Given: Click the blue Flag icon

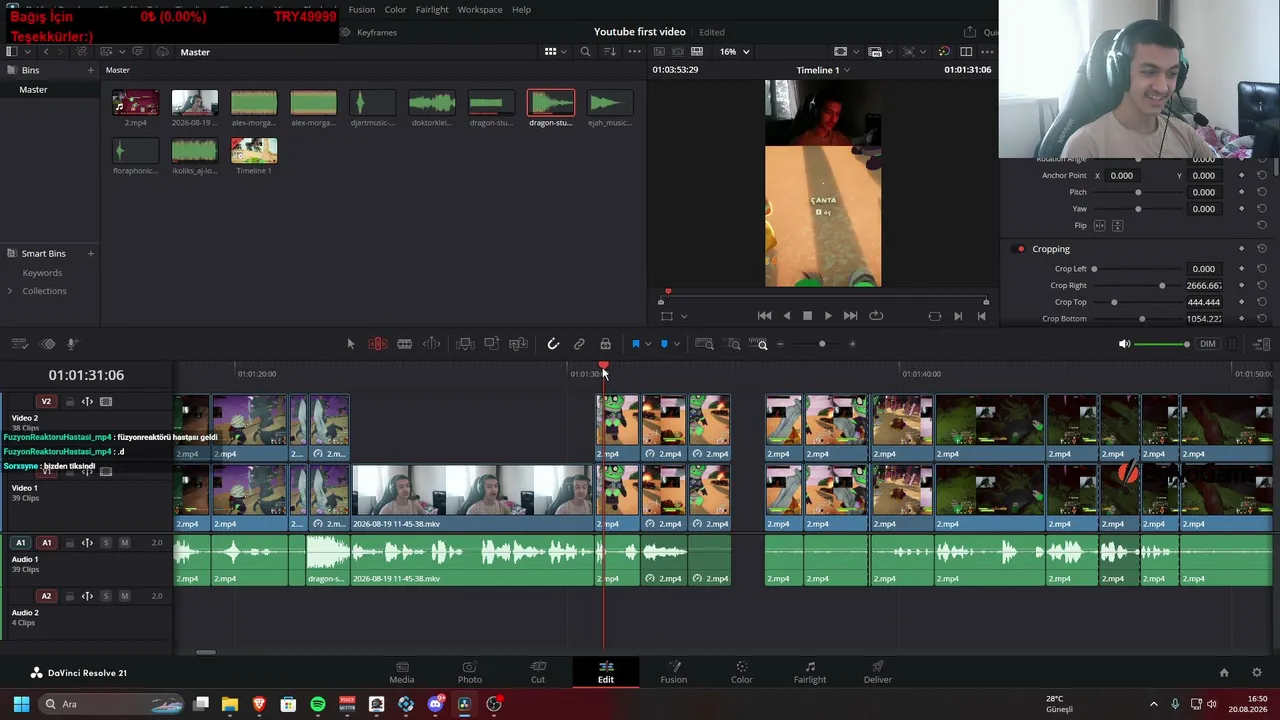Looking at the screenshot, I should click(635, 344).
